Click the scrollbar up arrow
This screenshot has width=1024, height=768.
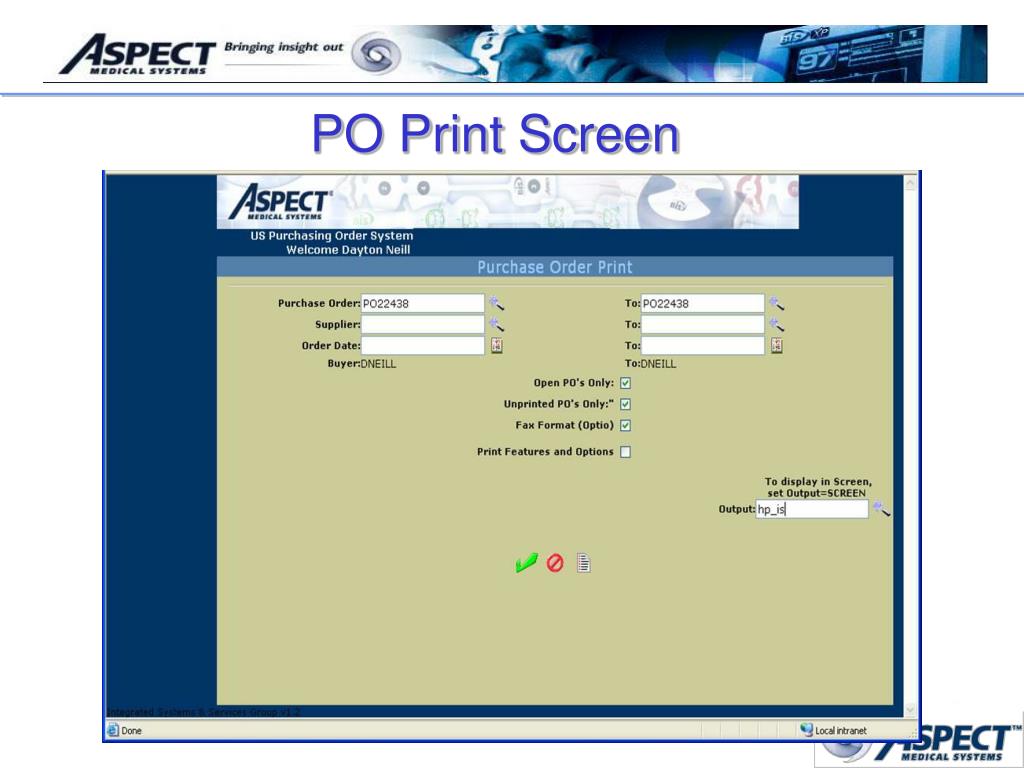coord(910,184)
